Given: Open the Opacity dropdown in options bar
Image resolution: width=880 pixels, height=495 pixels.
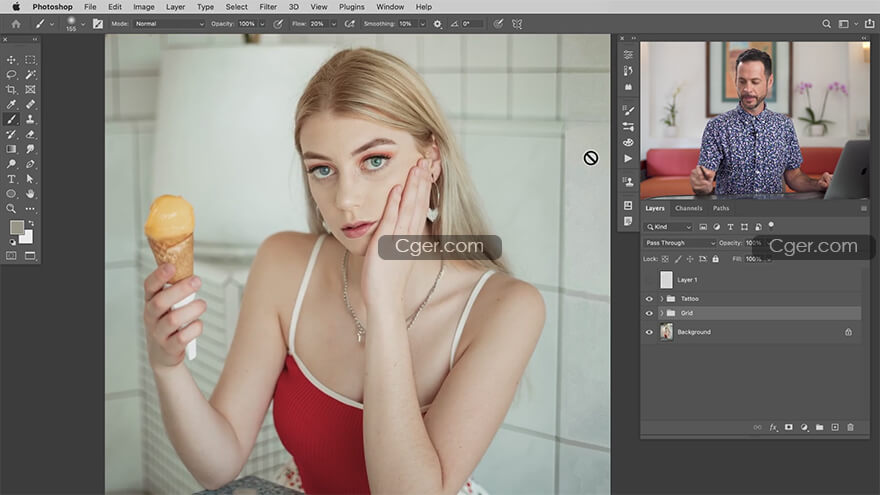Looking at the screenshot, I should 262,24.
